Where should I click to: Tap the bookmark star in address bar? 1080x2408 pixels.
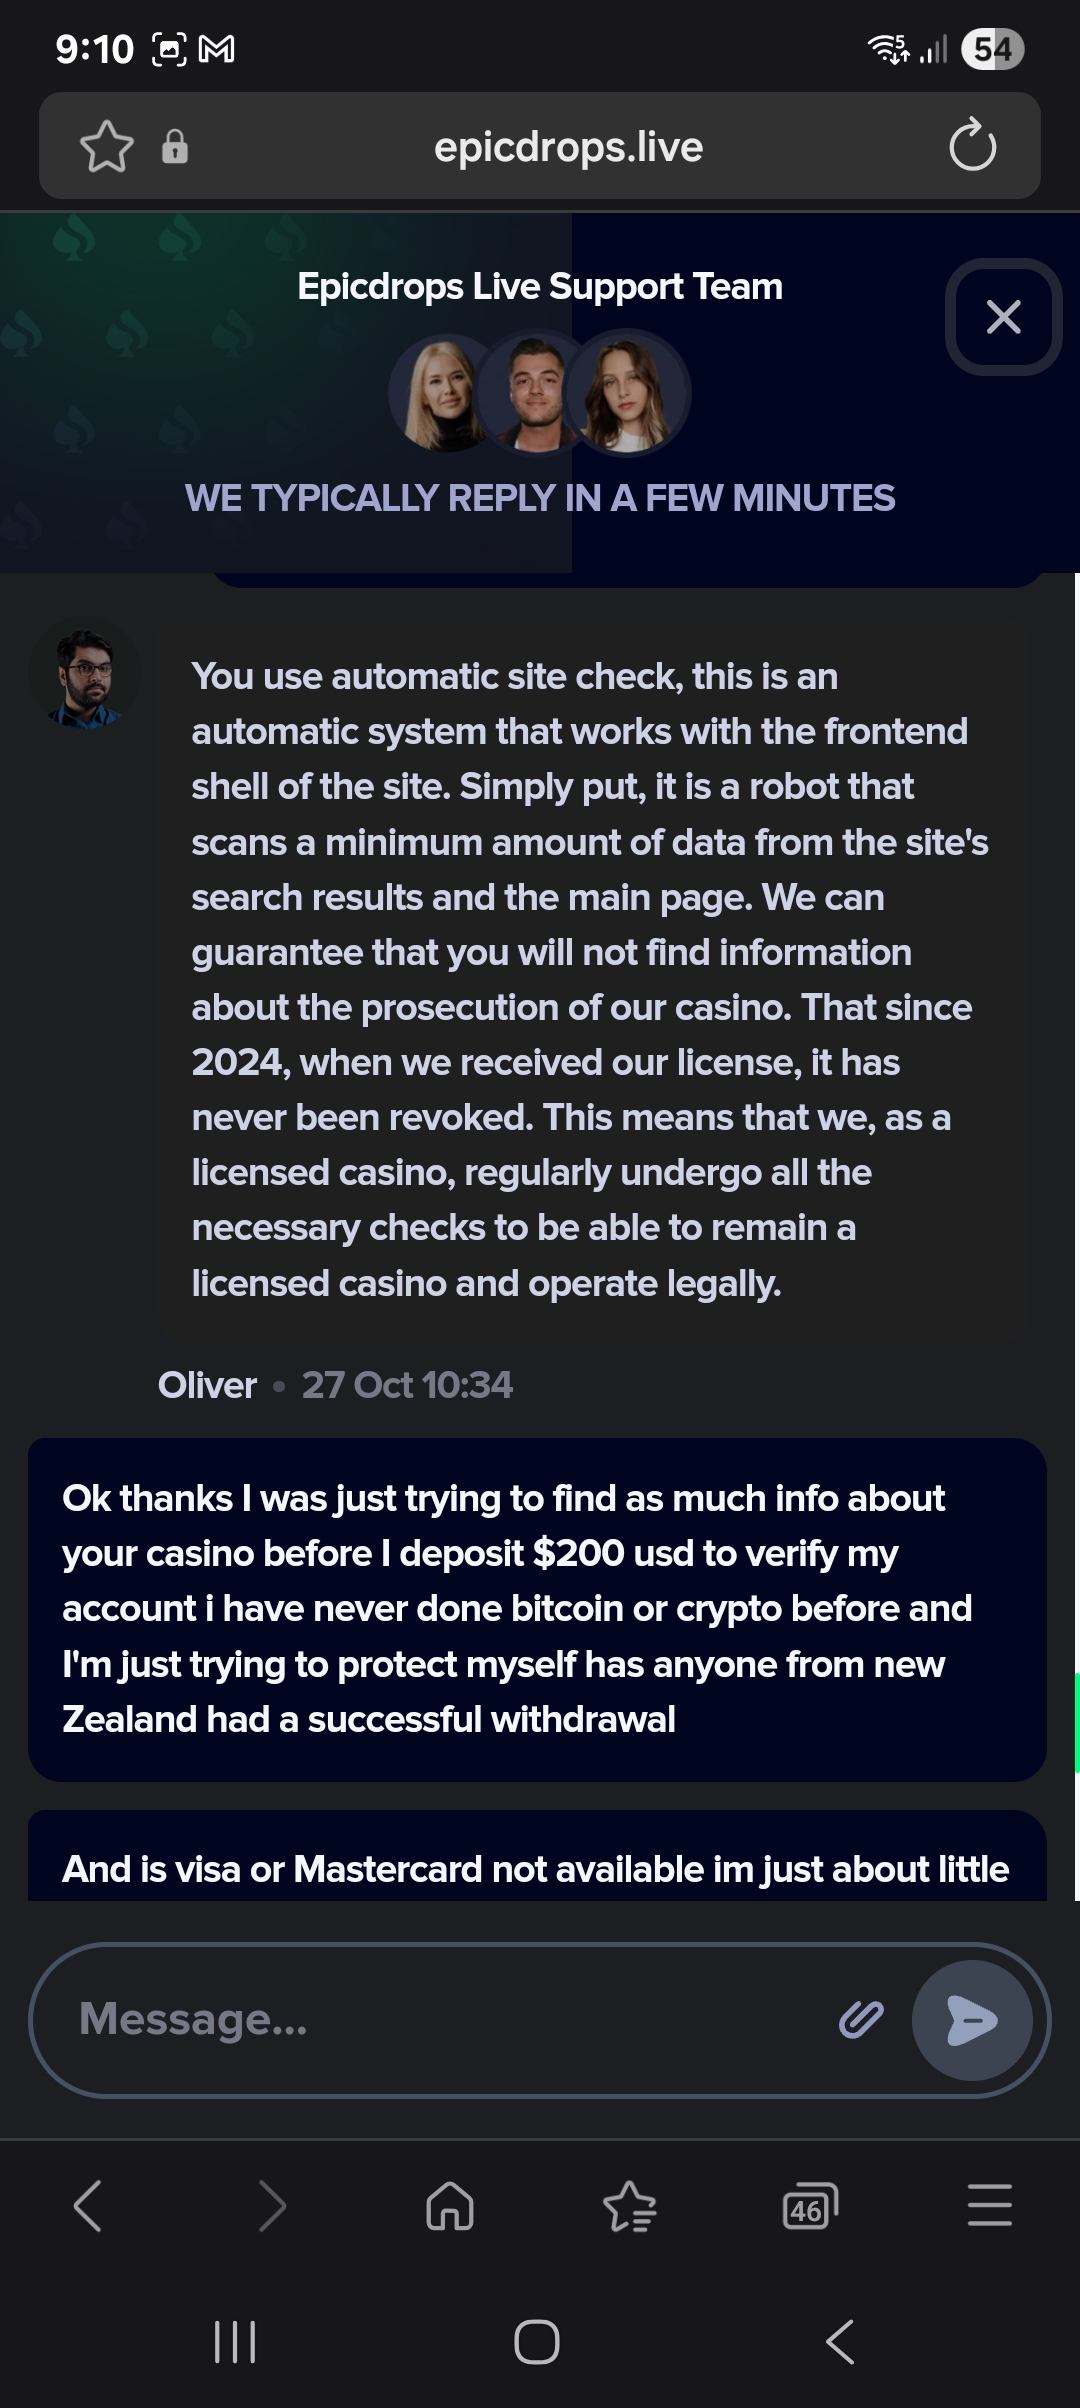(106, 147)
